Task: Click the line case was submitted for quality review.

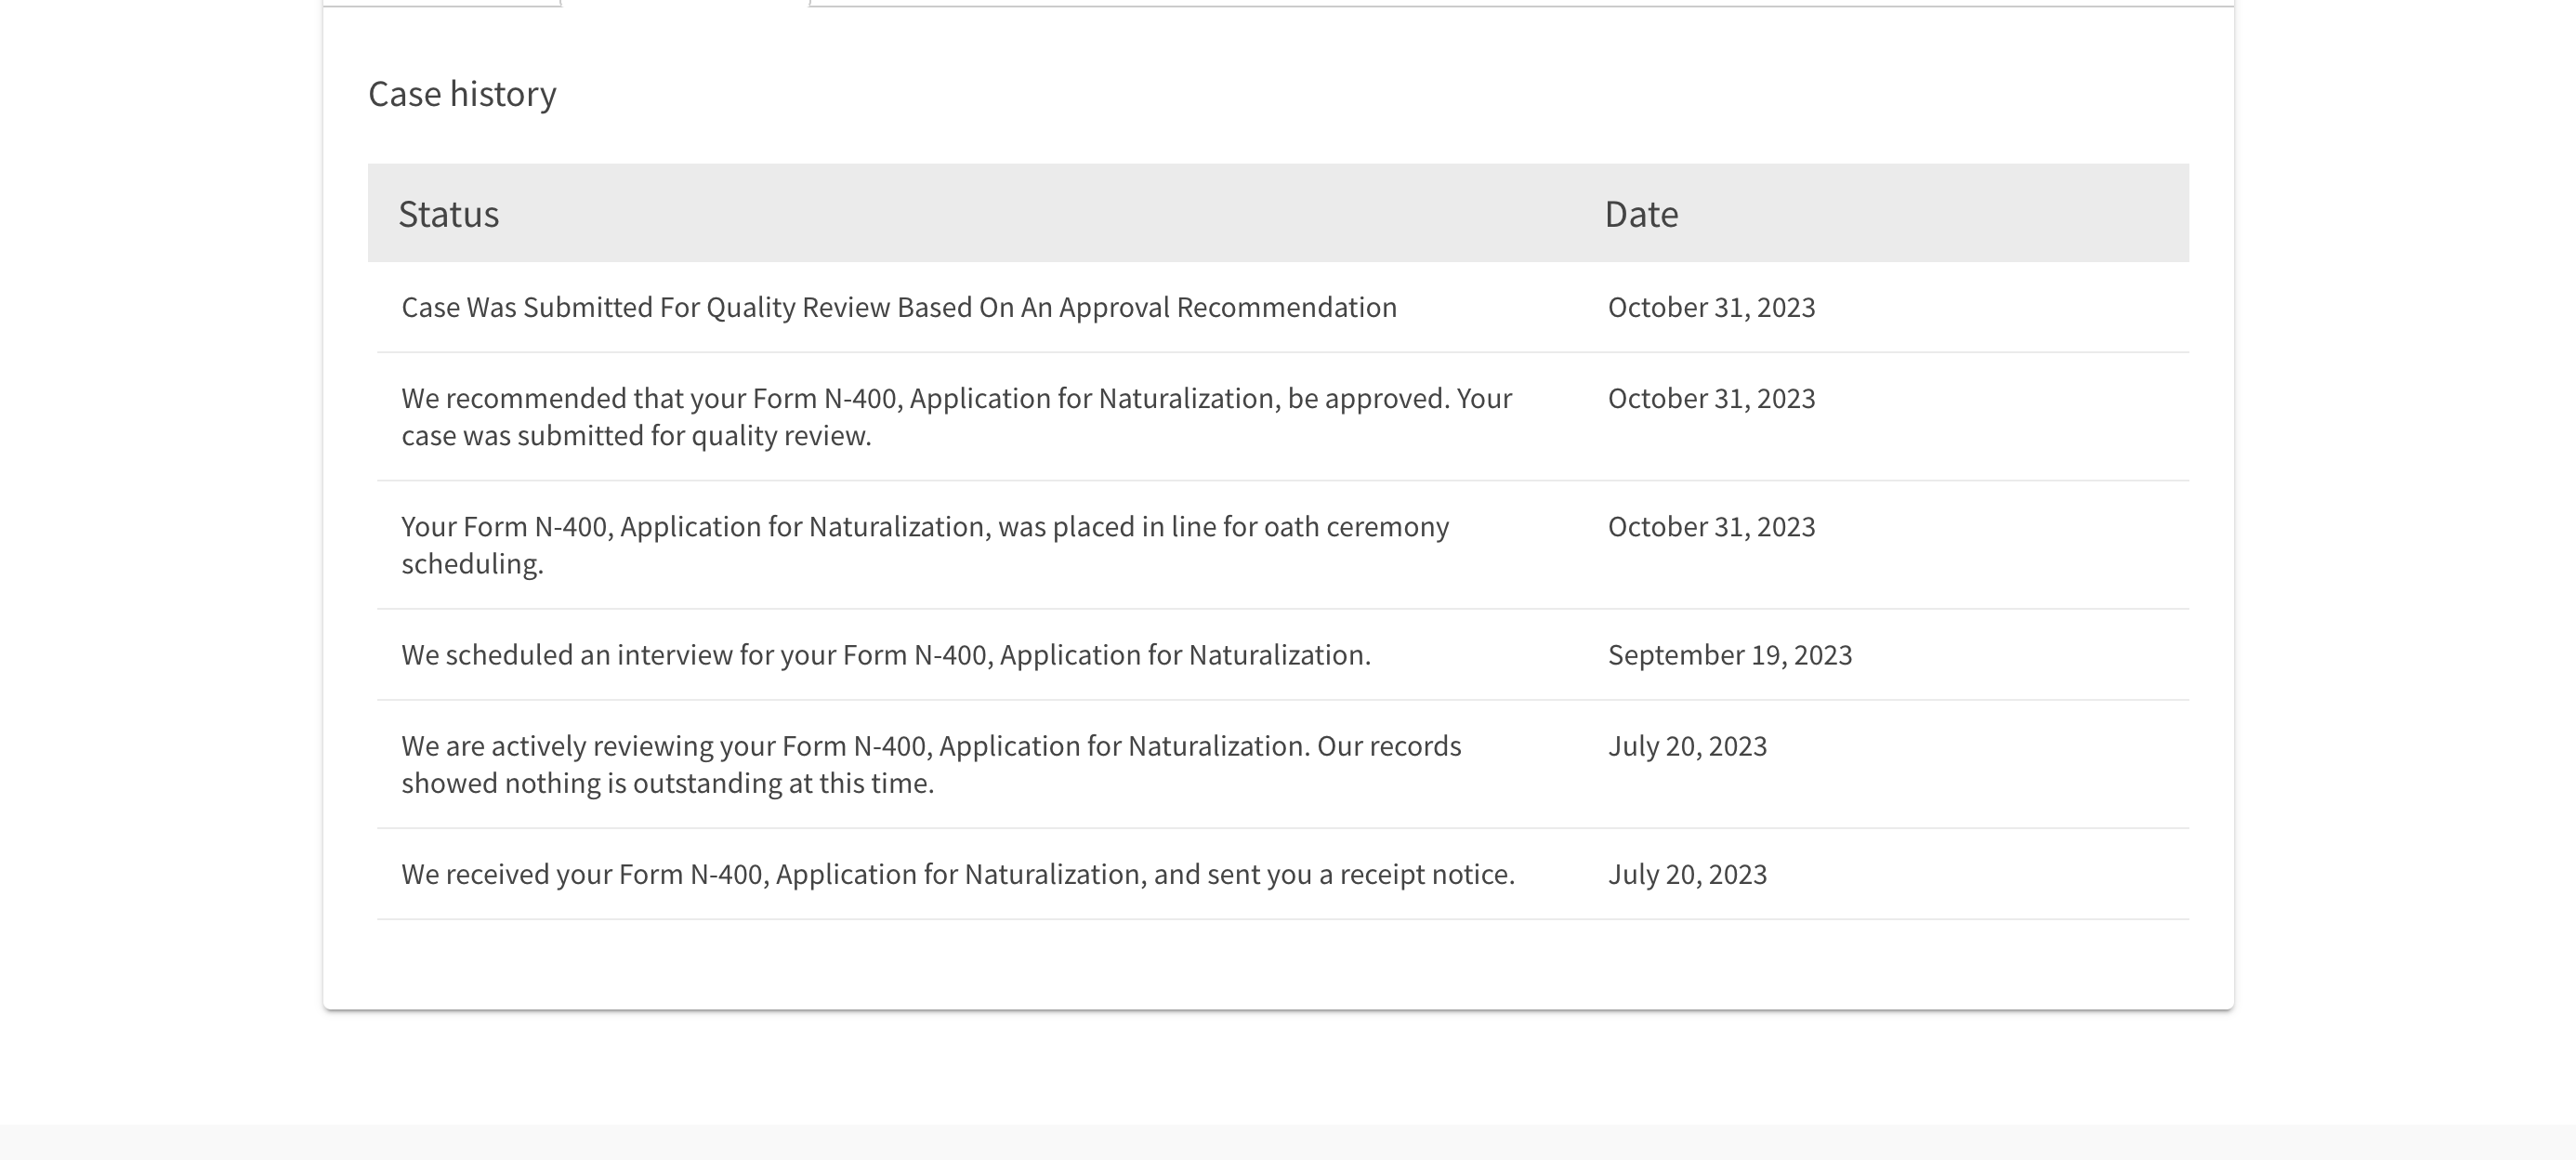Action: [x=636, y=436]
